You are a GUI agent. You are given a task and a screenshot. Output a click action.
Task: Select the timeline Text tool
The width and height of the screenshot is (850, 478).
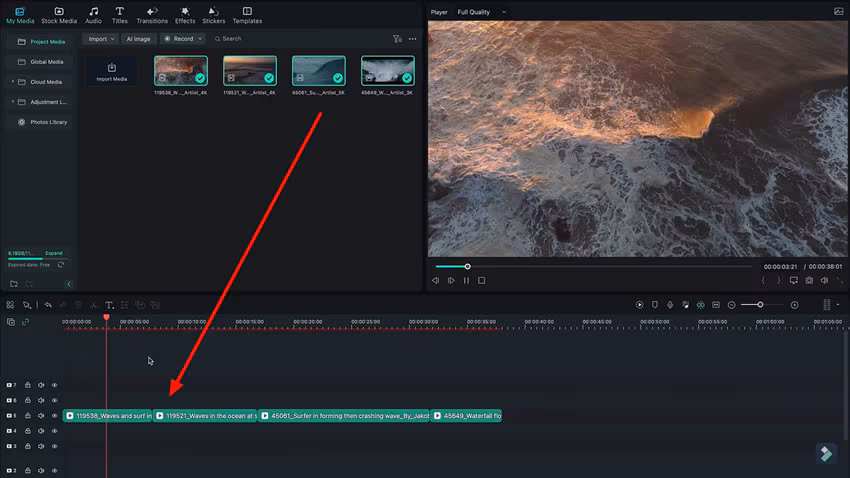[109, 305]
